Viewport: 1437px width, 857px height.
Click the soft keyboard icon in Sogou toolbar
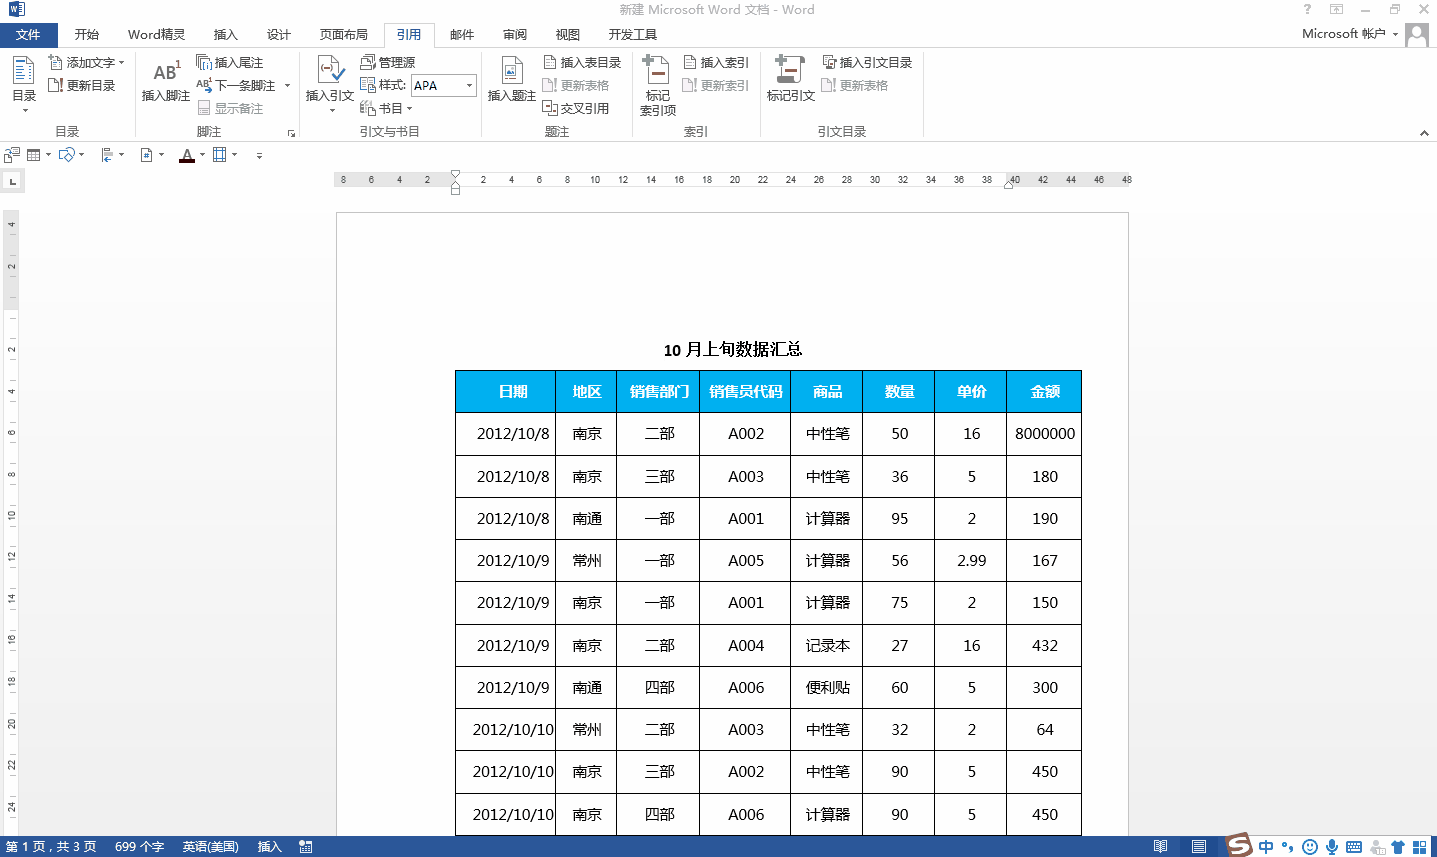click(x=1354, y=847)
